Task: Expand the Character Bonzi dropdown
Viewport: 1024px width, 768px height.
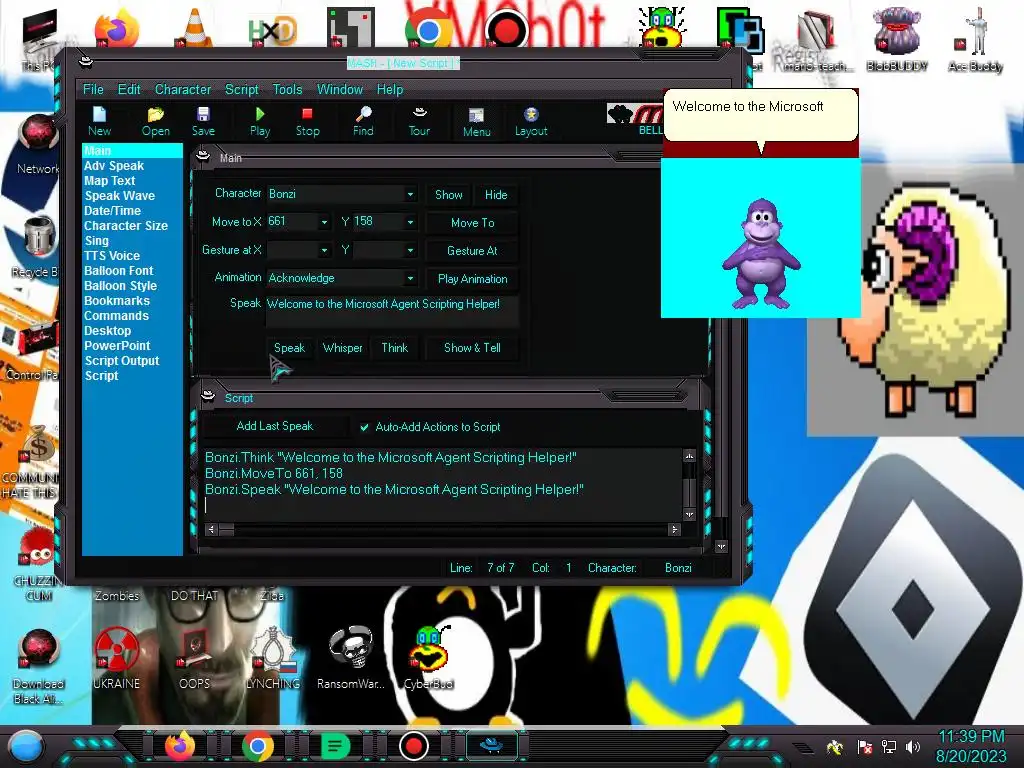Action: tap(409, 195)
